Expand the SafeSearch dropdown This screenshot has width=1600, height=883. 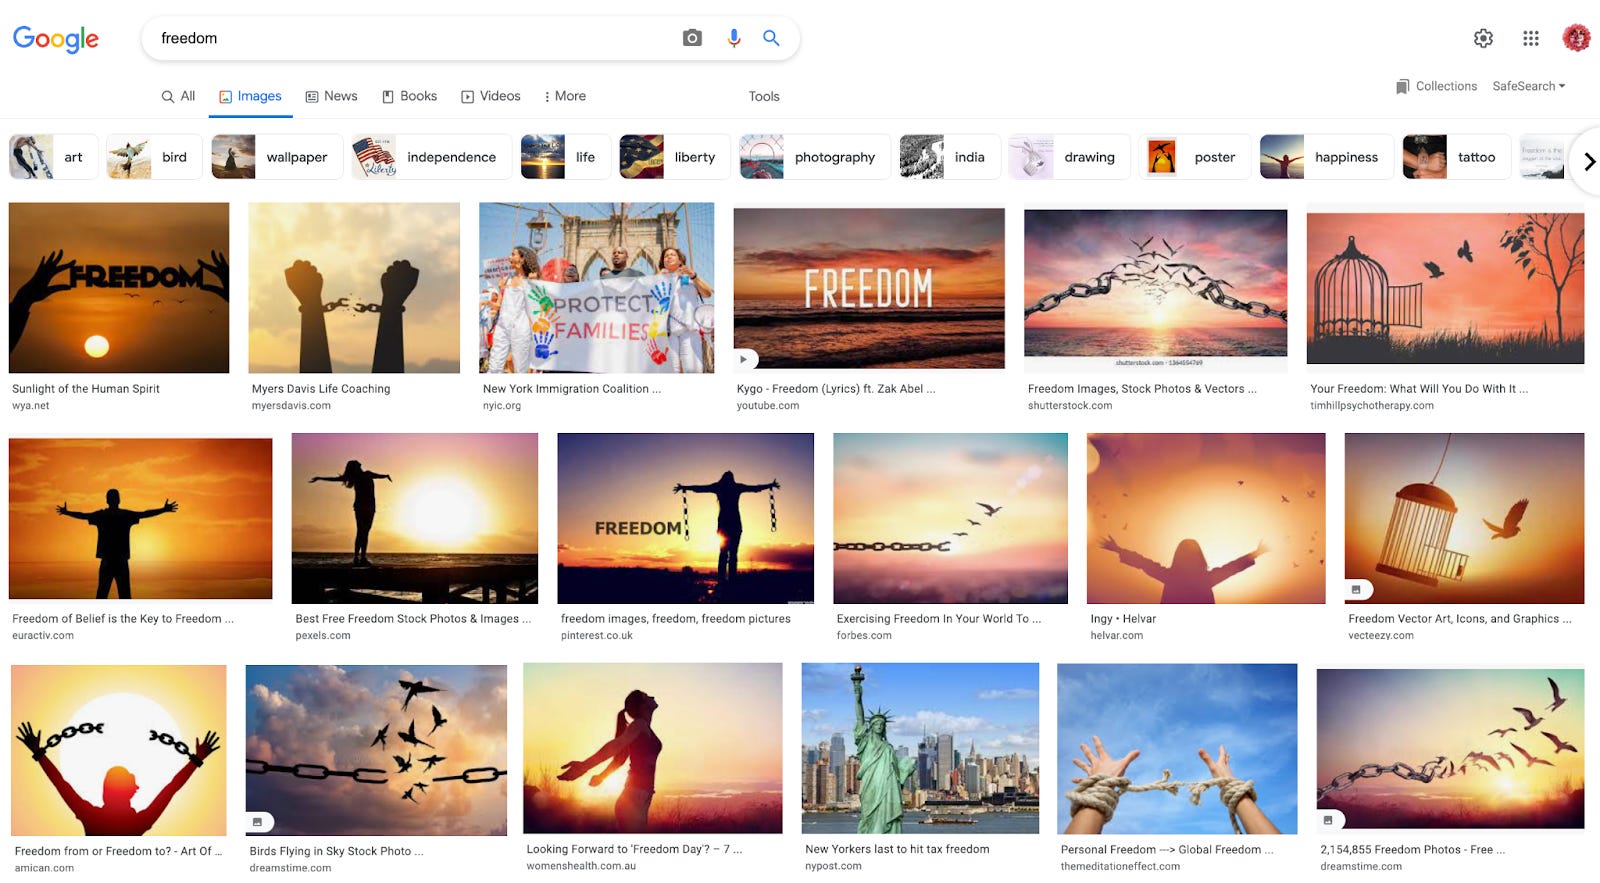1529,86
